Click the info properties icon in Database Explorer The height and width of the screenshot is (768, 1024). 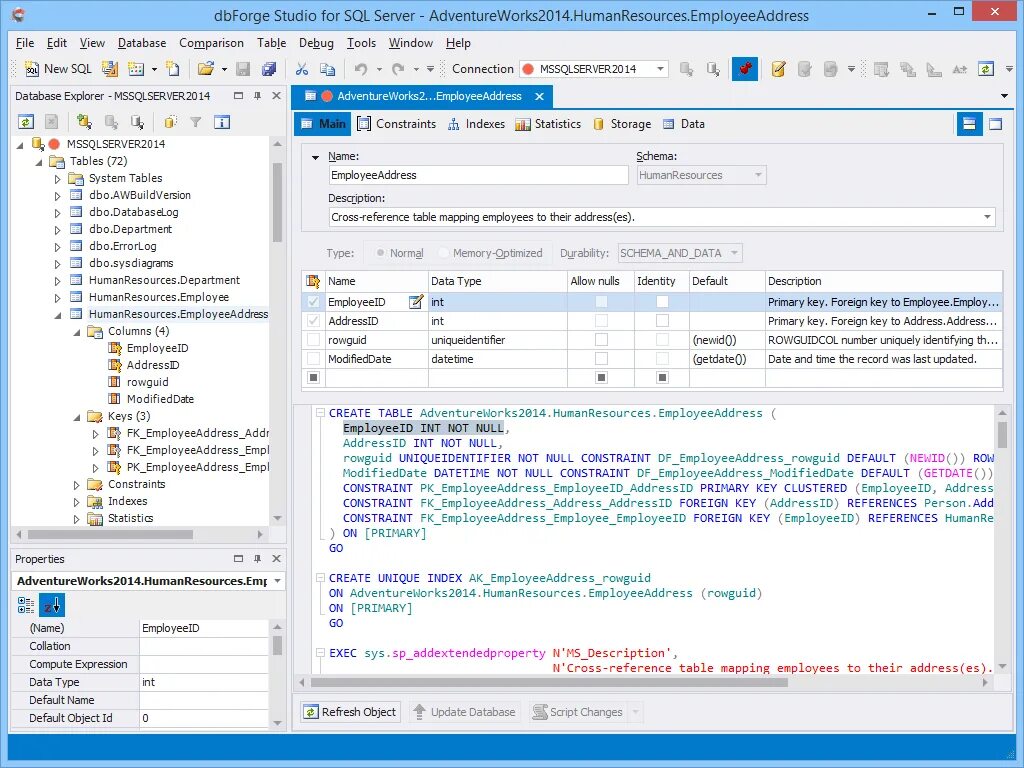coord(222,121)
